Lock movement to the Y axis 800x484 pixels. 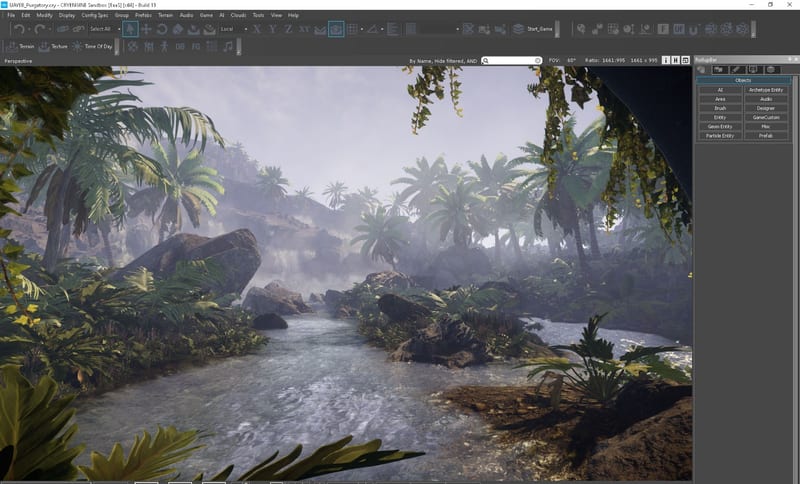coord(272,29)
